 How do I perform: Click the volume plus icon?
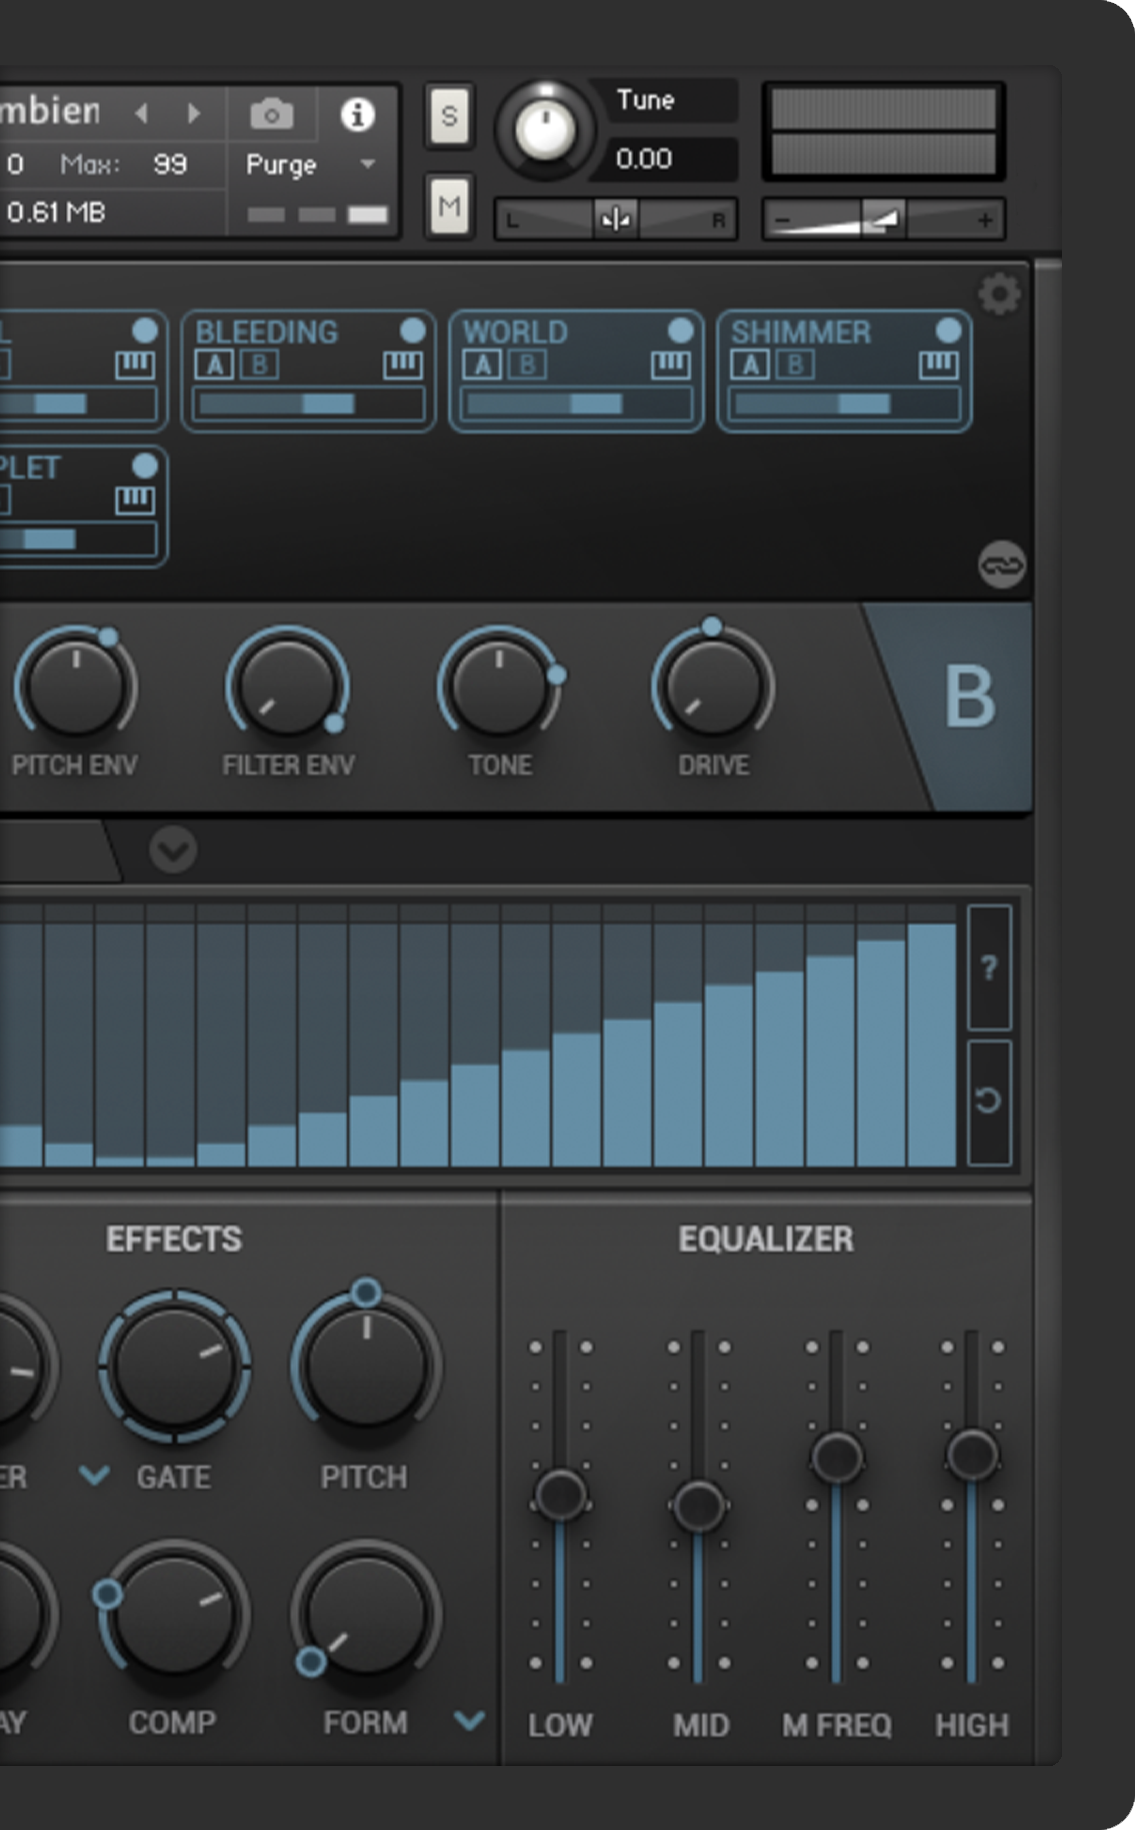[985, 219]
